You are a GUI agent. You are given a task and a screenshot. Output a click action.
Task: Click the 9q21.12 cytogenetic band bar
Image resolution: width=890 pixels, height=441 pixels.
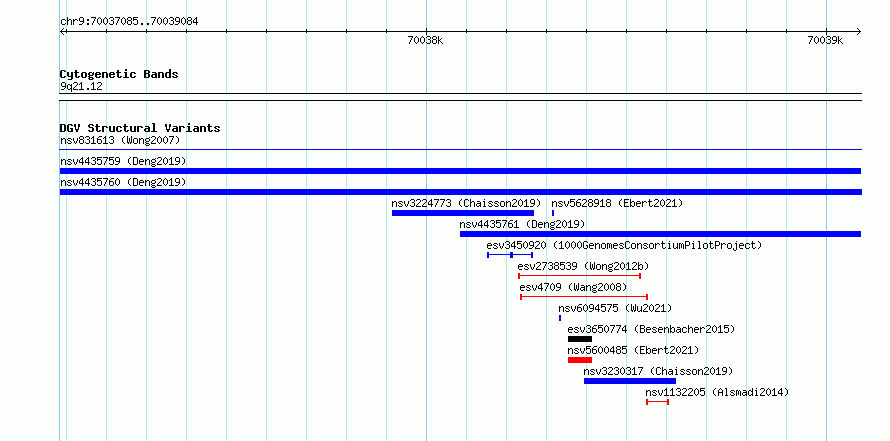point(460,97)
